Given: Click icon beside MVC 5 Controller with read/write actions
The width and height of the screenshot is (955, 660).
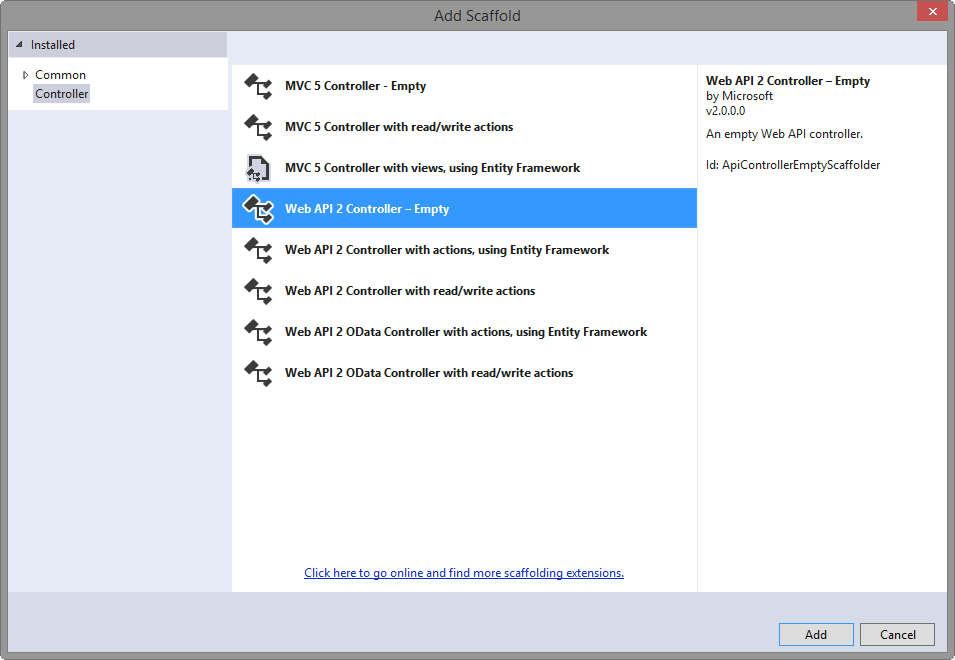Looking at the screenshot, I should click(x=258, y=127).
